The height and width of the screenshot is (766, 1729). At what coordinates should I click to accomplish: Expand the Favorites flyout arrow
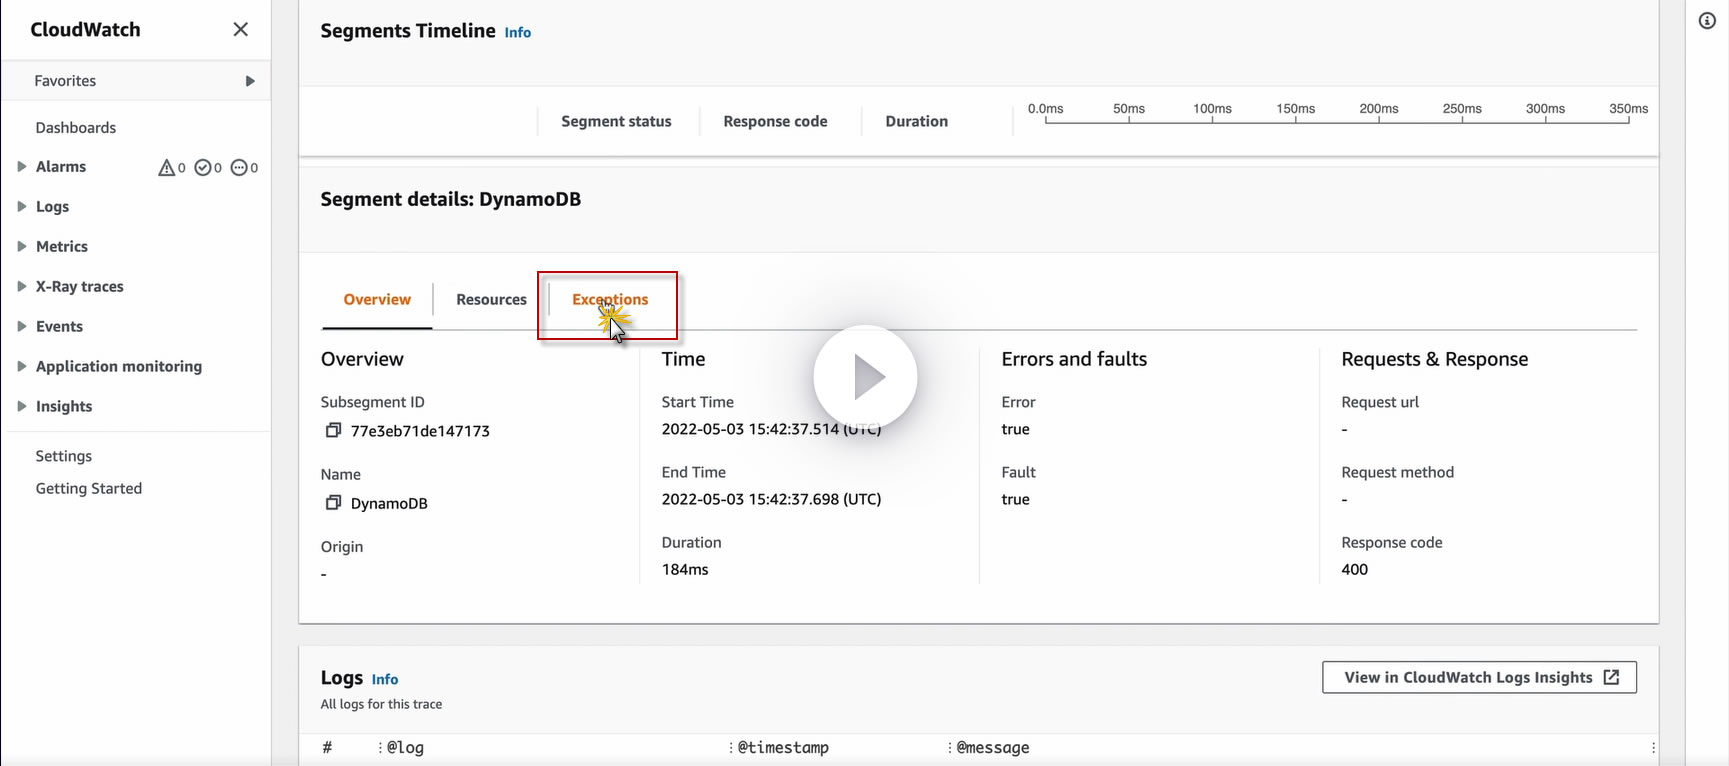[250, 81]
